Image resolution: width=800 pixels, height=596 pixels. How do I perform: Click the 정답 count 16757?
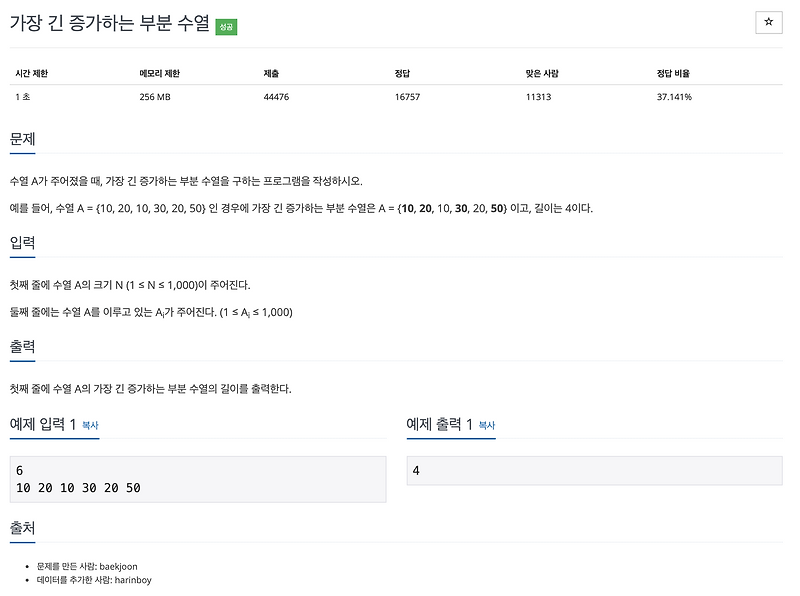click(x=408, y=97)
